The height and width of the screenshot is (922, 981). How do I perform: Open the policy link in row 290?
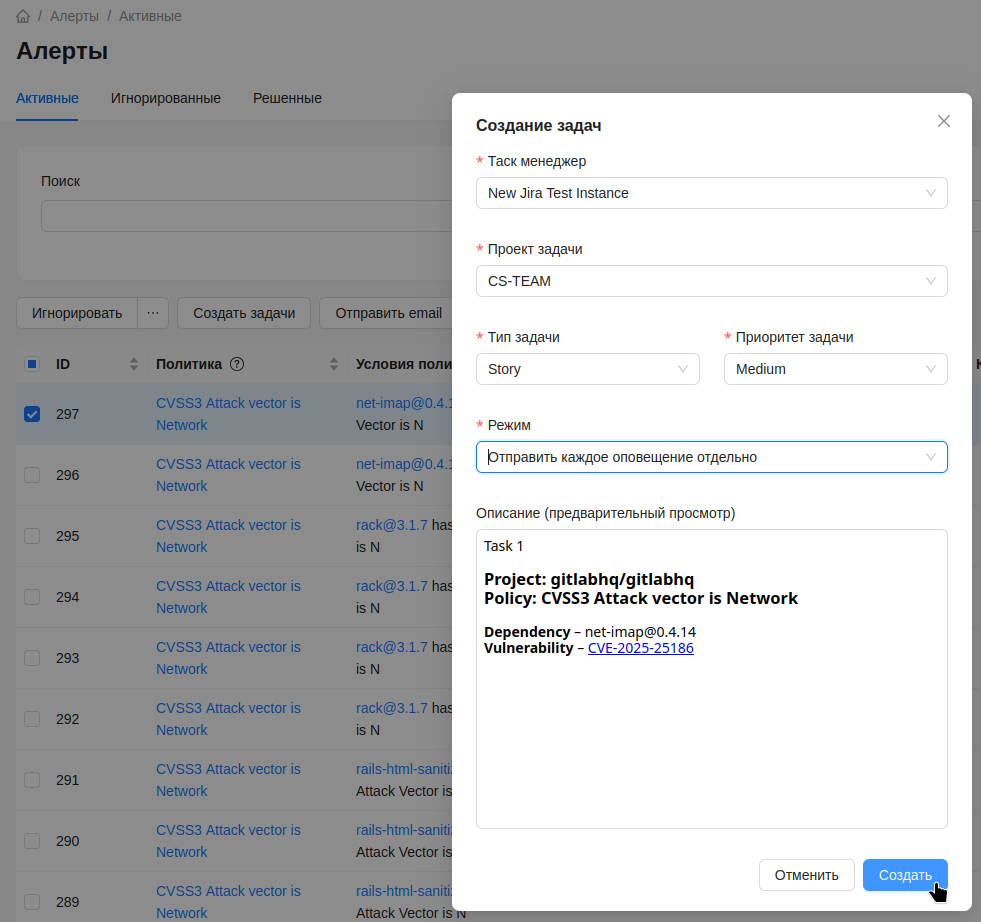228,841
